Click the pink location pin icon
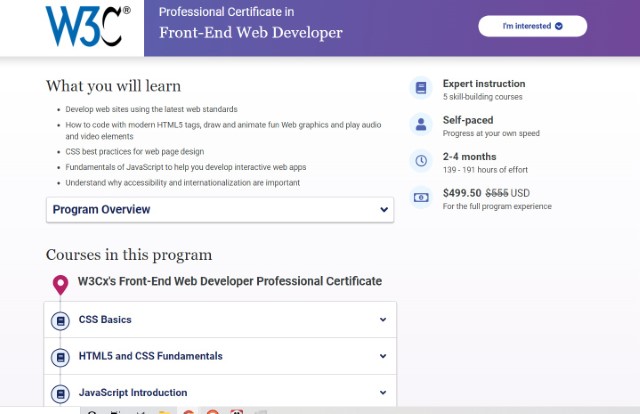The height and width of the screenshot is (414, 640). [x=60, y=285]
